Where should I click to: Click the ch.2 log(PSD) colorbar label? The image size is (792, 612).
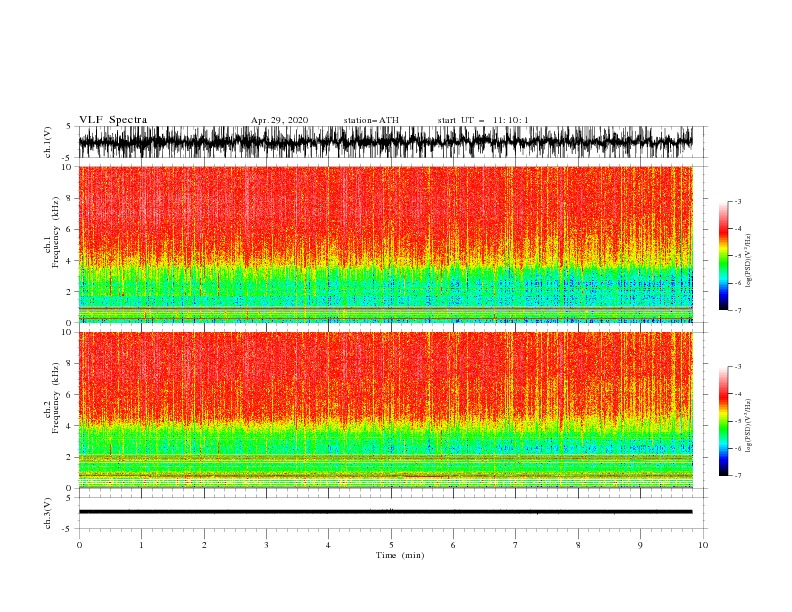tap(749, 426)
